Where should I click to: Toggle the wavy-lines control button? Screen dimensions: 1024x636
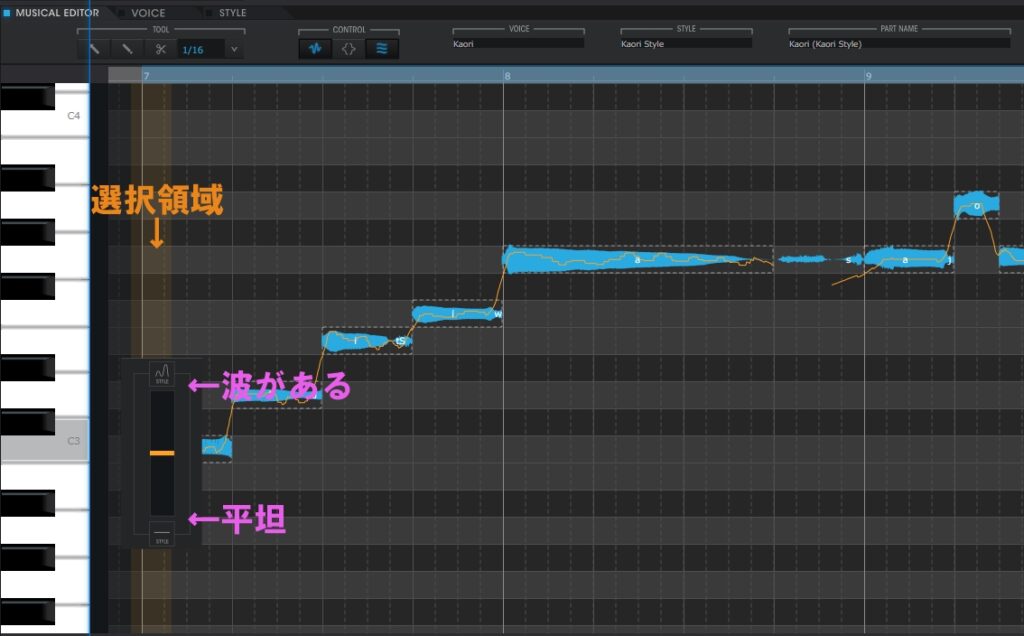click(x=382, y=48)
